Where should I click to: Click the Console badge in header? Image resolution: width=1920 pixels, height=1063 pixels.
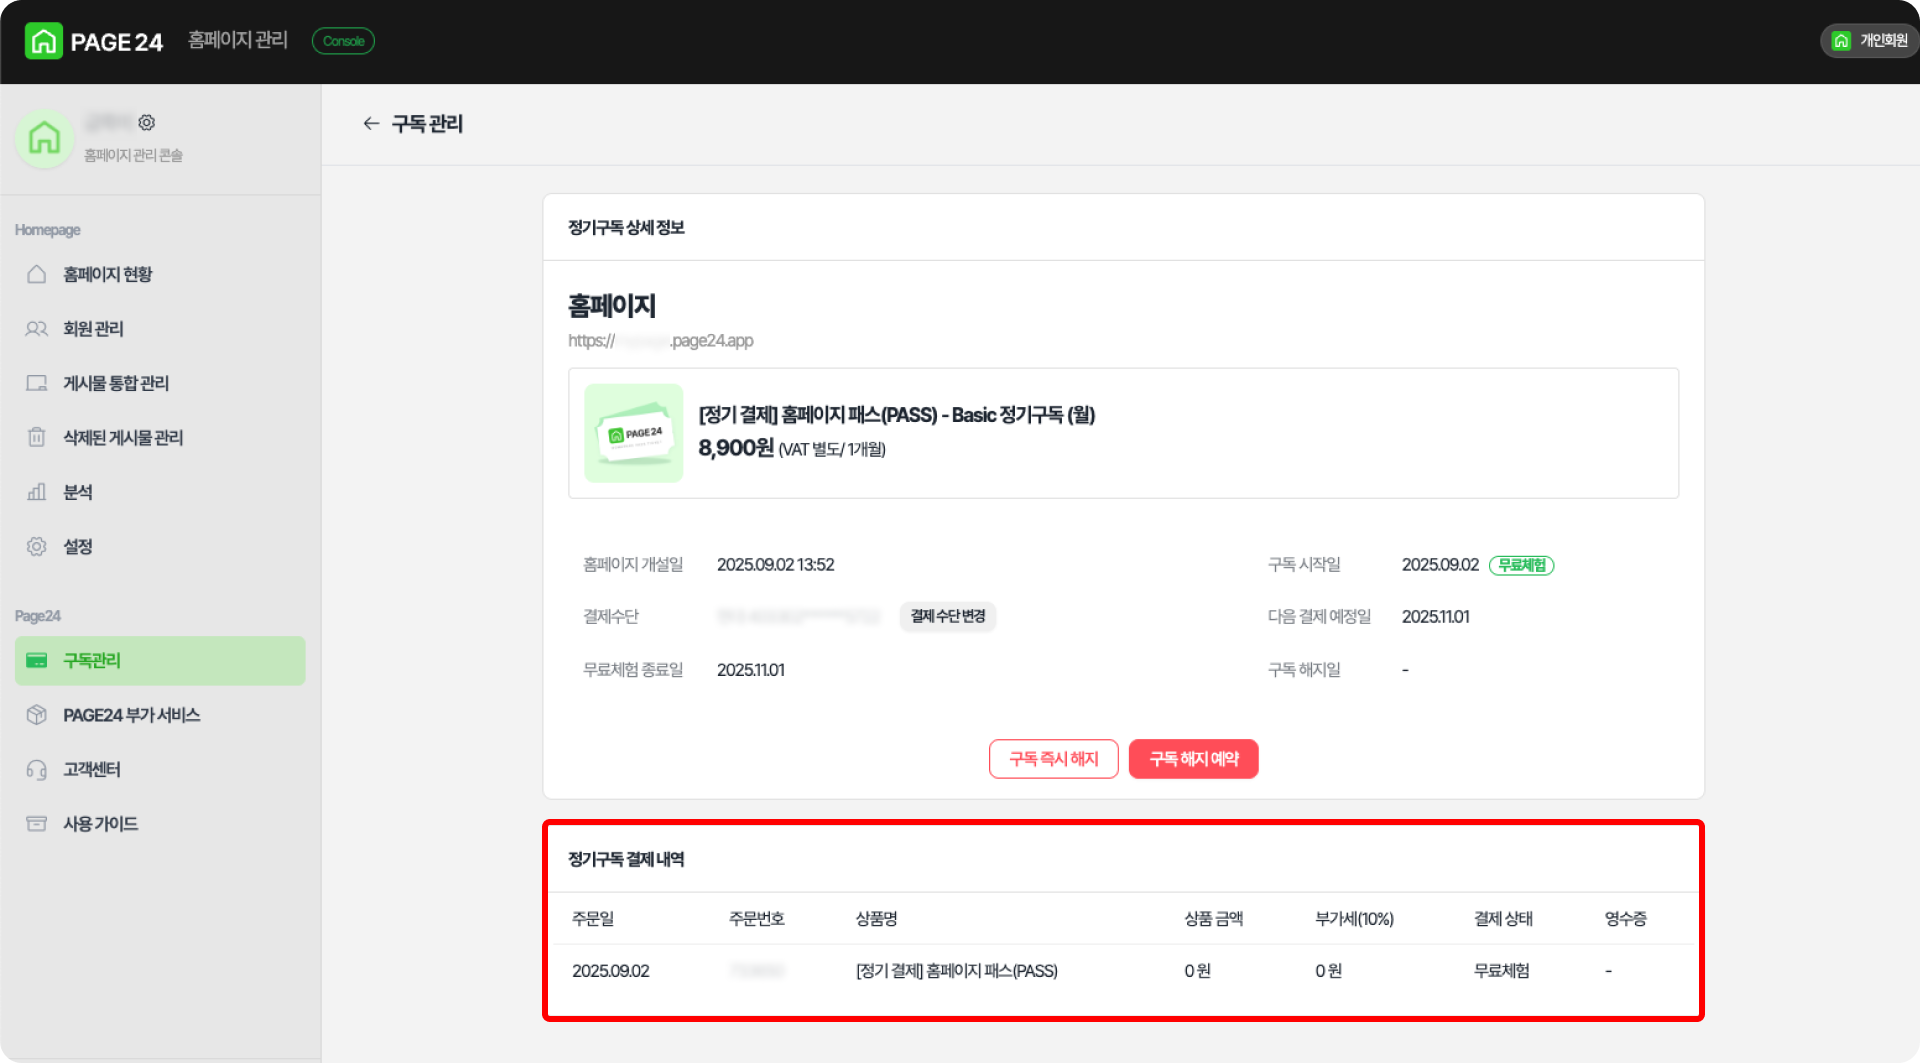343,41
